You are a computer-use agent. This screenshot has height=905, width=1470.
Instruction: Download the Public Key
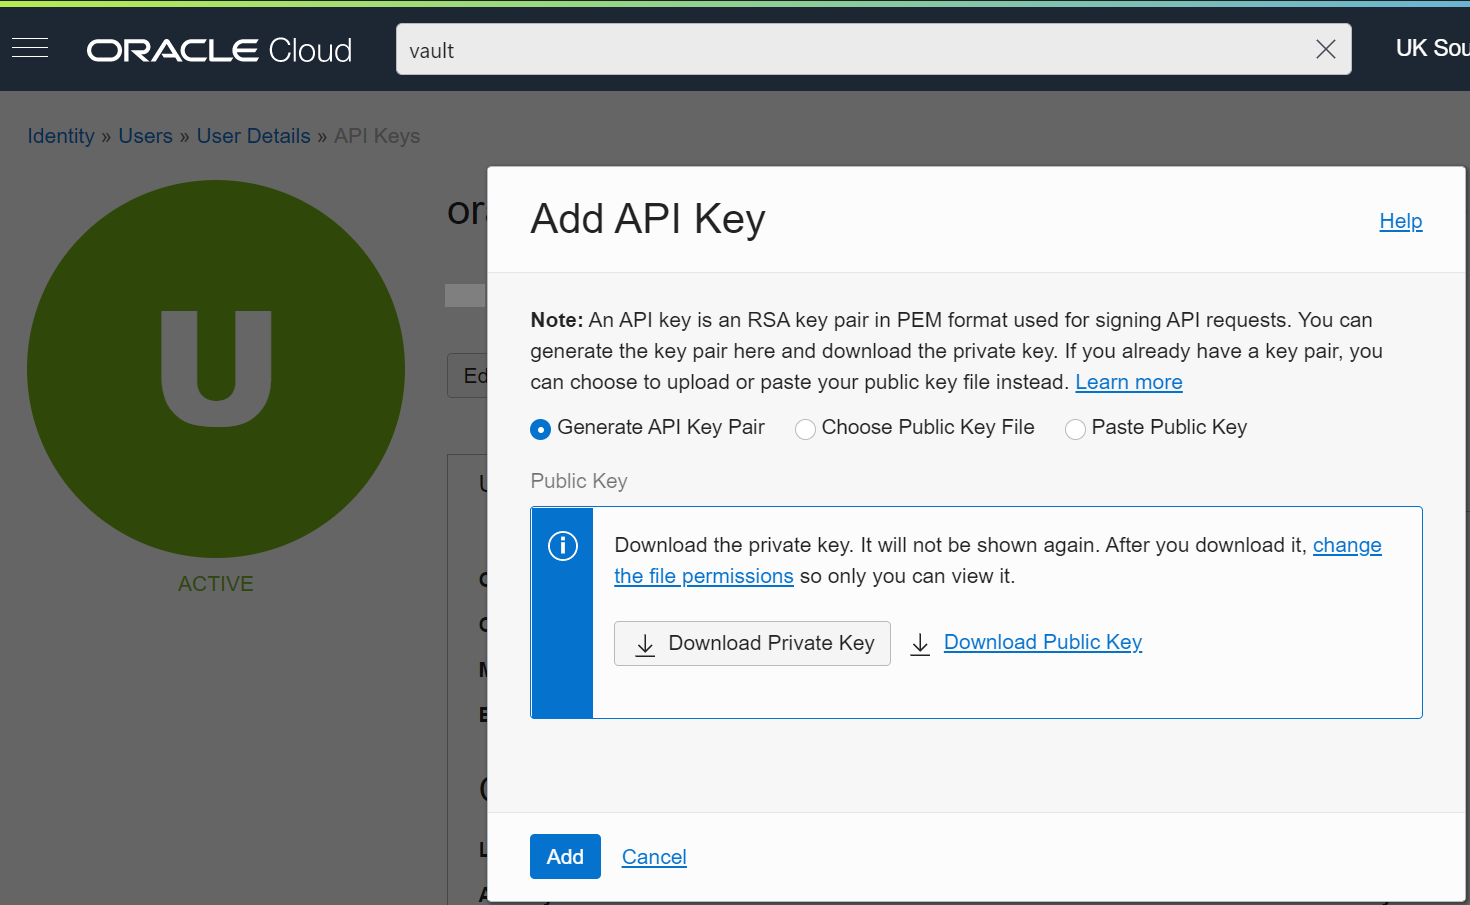(1043, 641)
